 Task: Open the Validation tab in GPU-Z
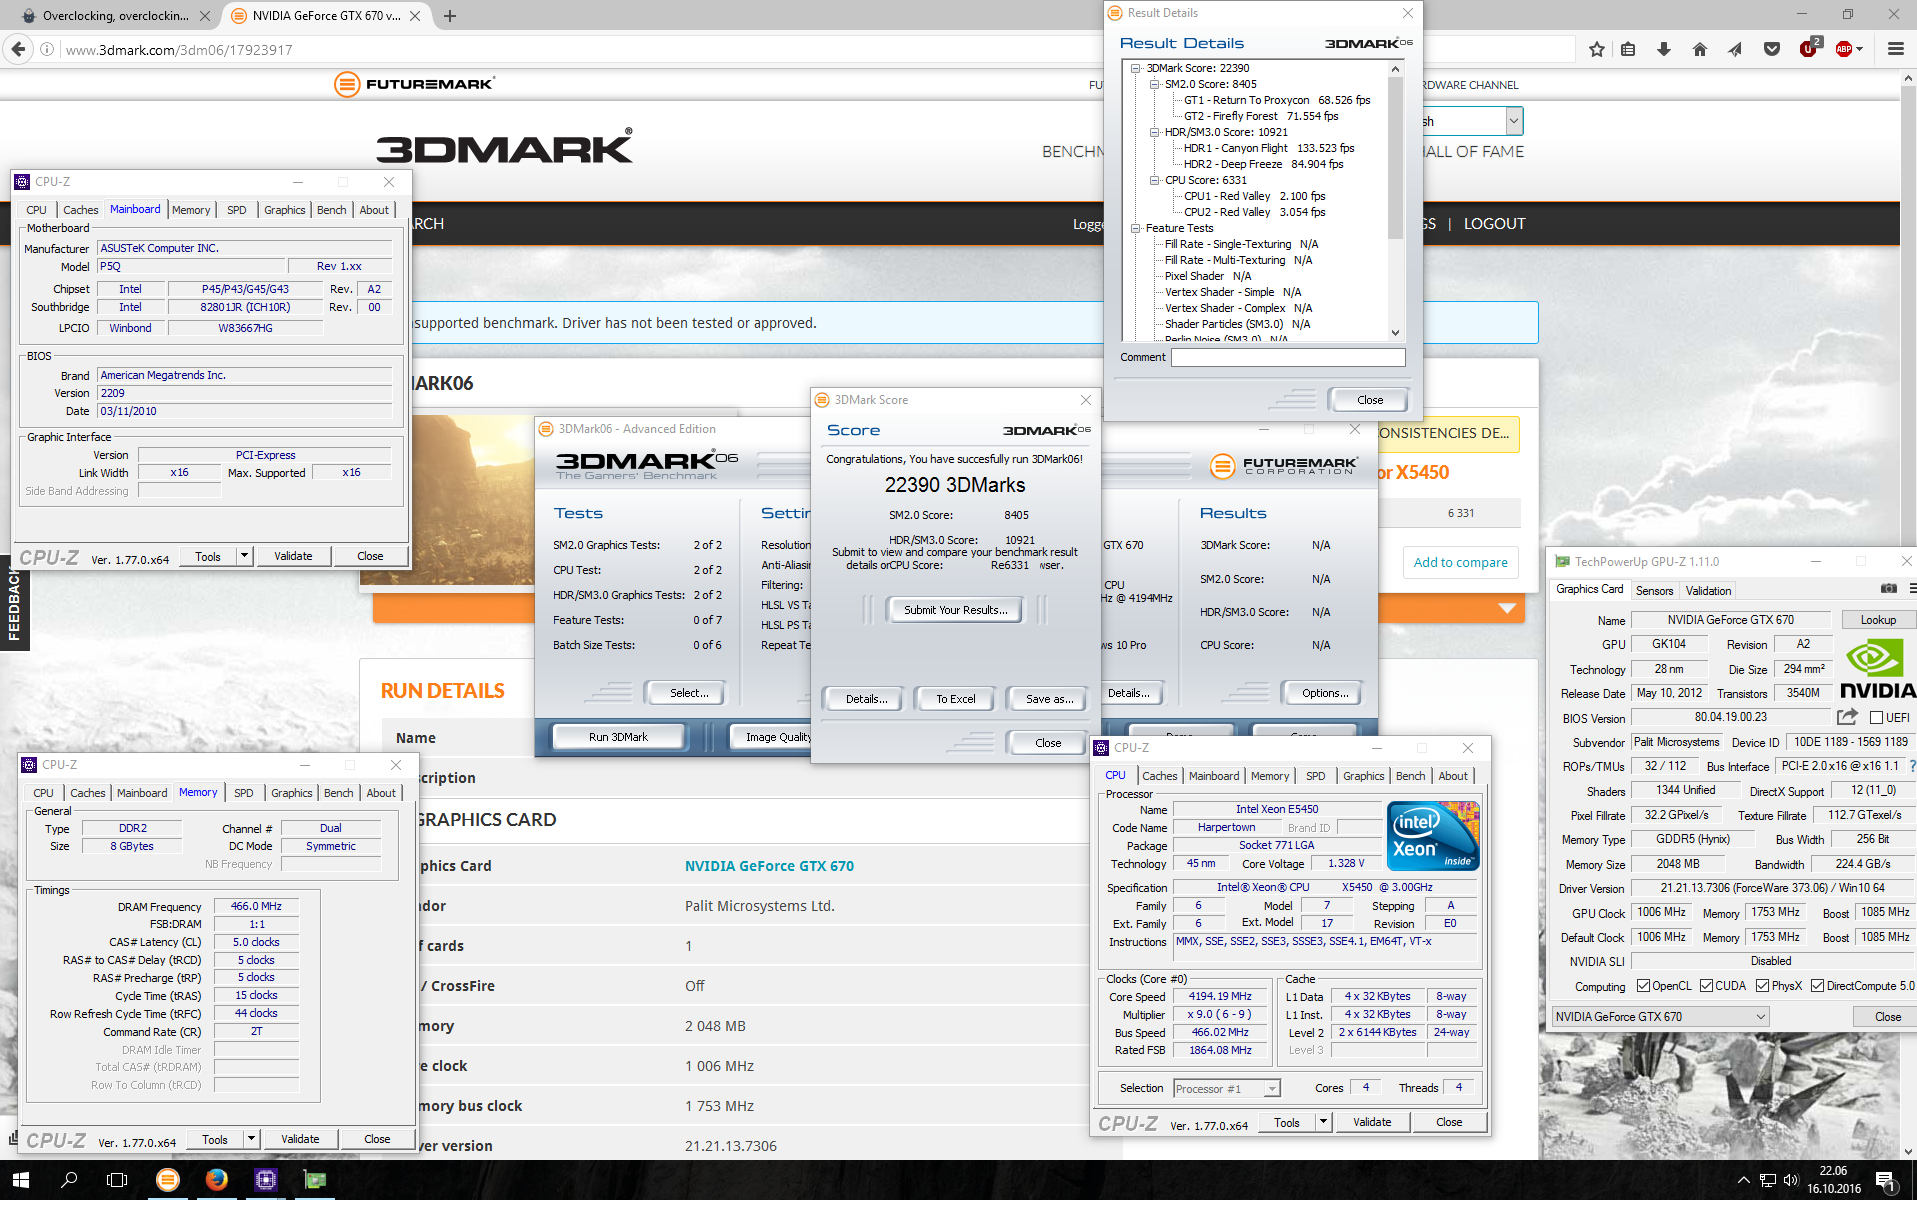pyautogui.click(x=1708, y=591)
